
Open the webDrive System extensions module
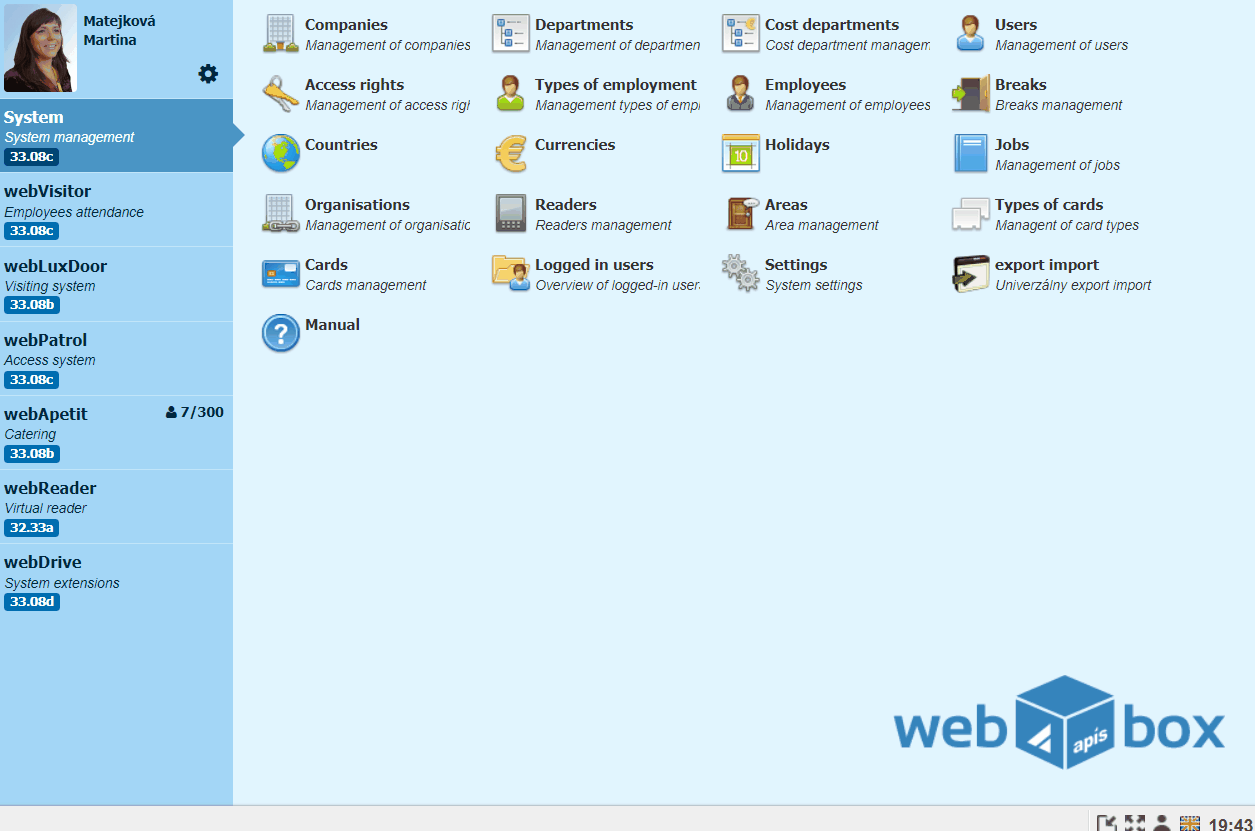click(x=116, y=581)
